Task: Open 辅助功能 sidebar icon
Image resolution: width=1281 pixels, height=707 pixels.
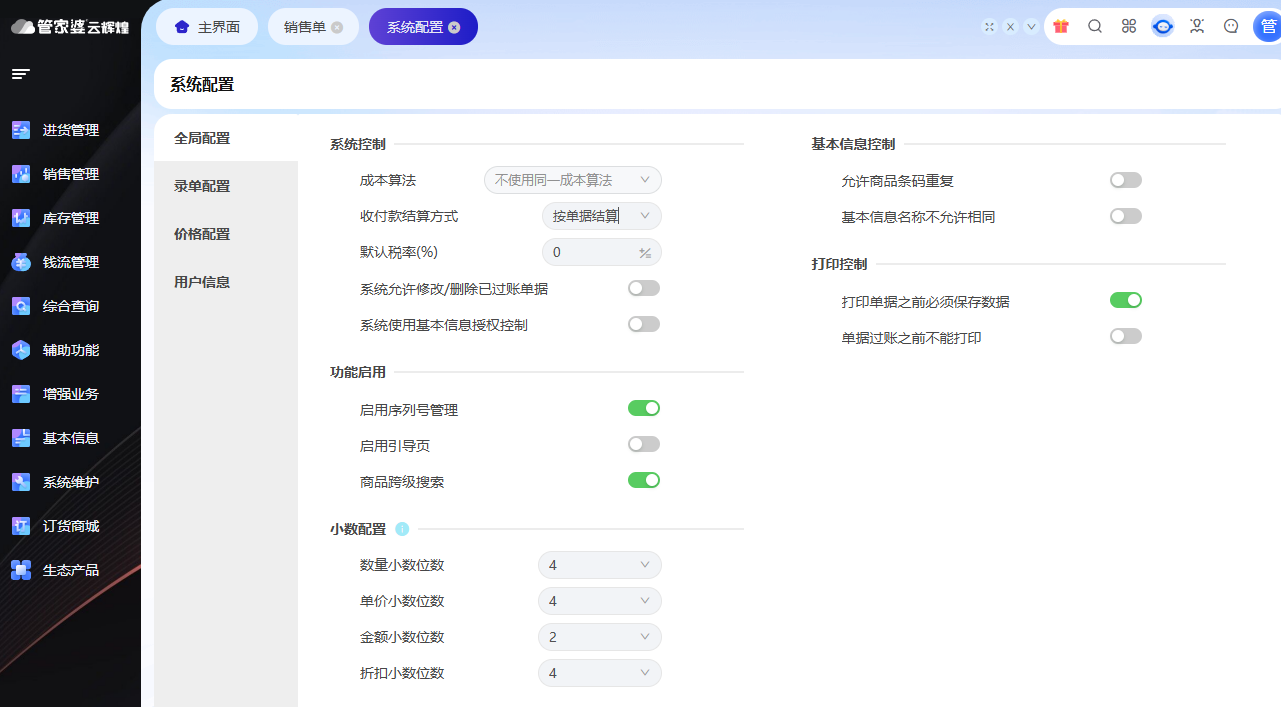Action: click(x=21, y=350)
